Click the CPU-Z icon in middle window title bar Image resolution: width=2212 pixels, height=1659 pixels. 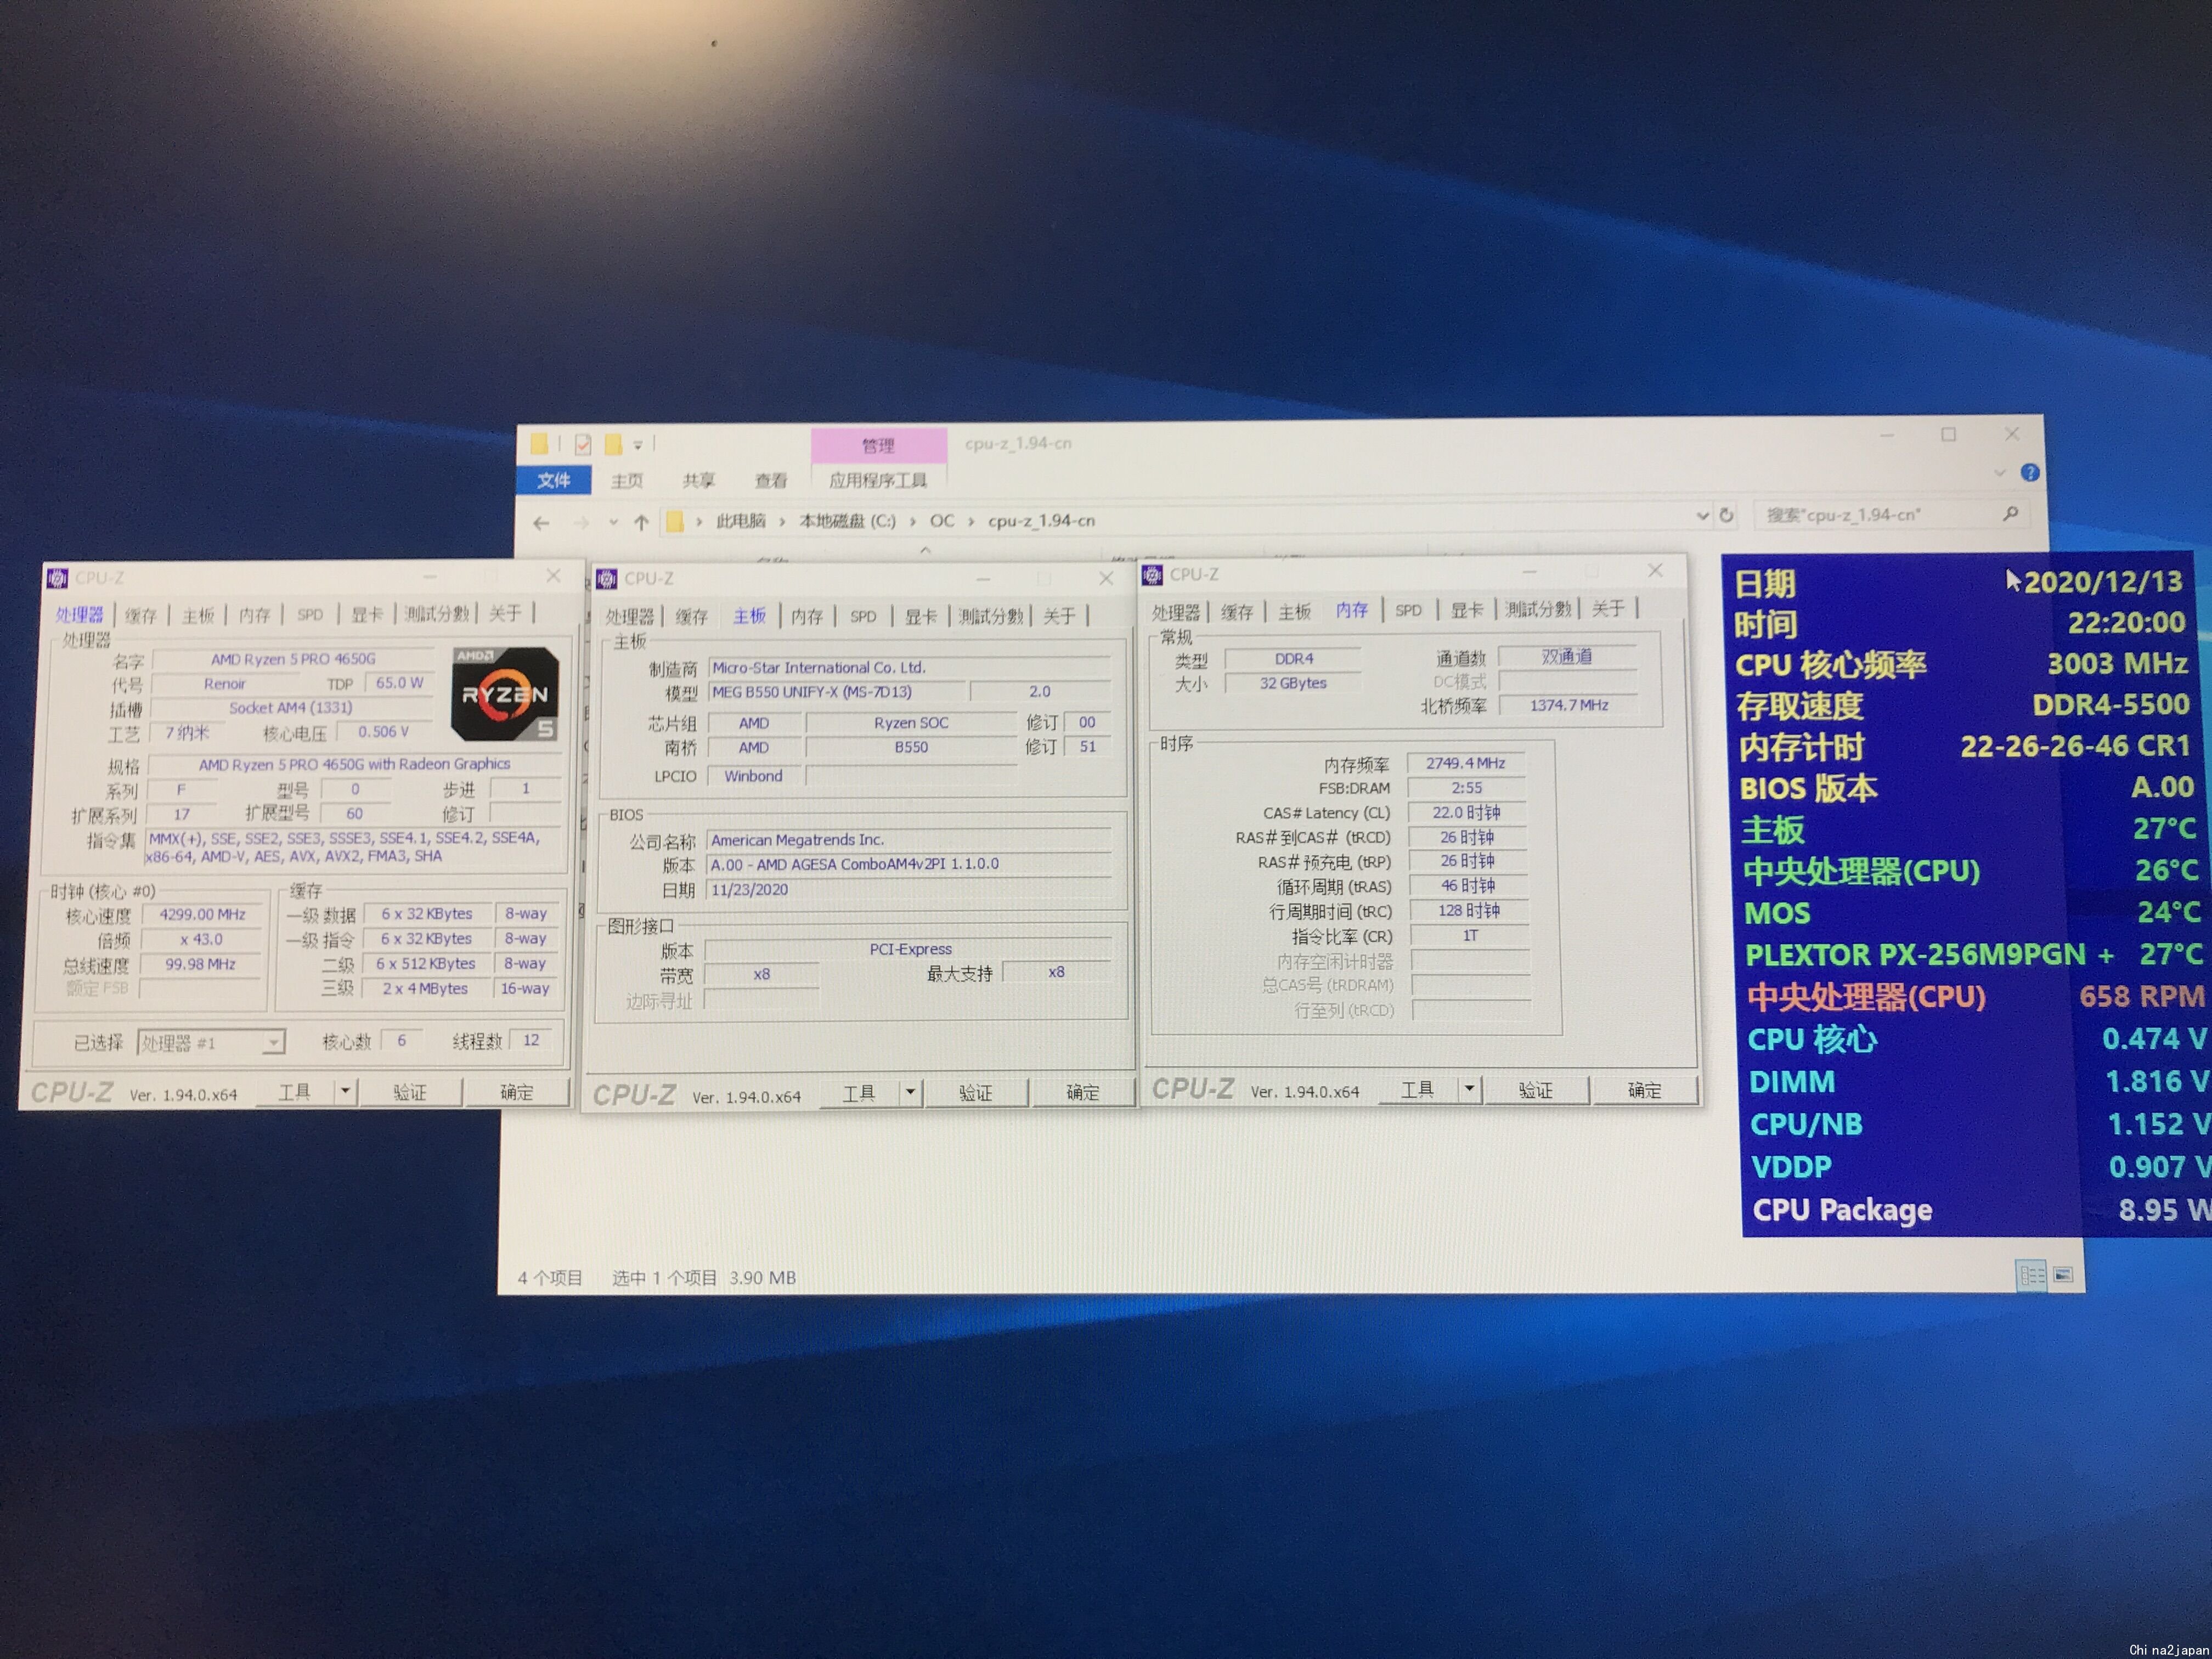pos(607,578)
